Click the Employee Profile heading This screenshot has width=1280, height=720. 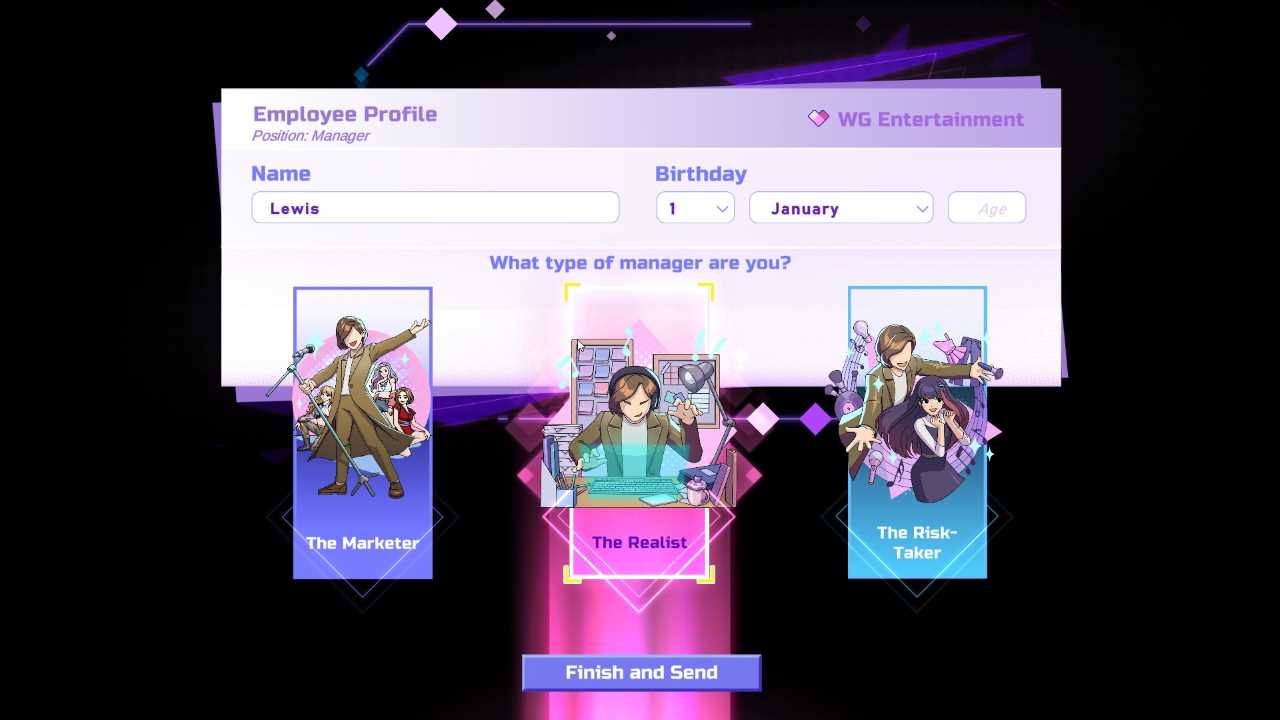pos(345,114)
